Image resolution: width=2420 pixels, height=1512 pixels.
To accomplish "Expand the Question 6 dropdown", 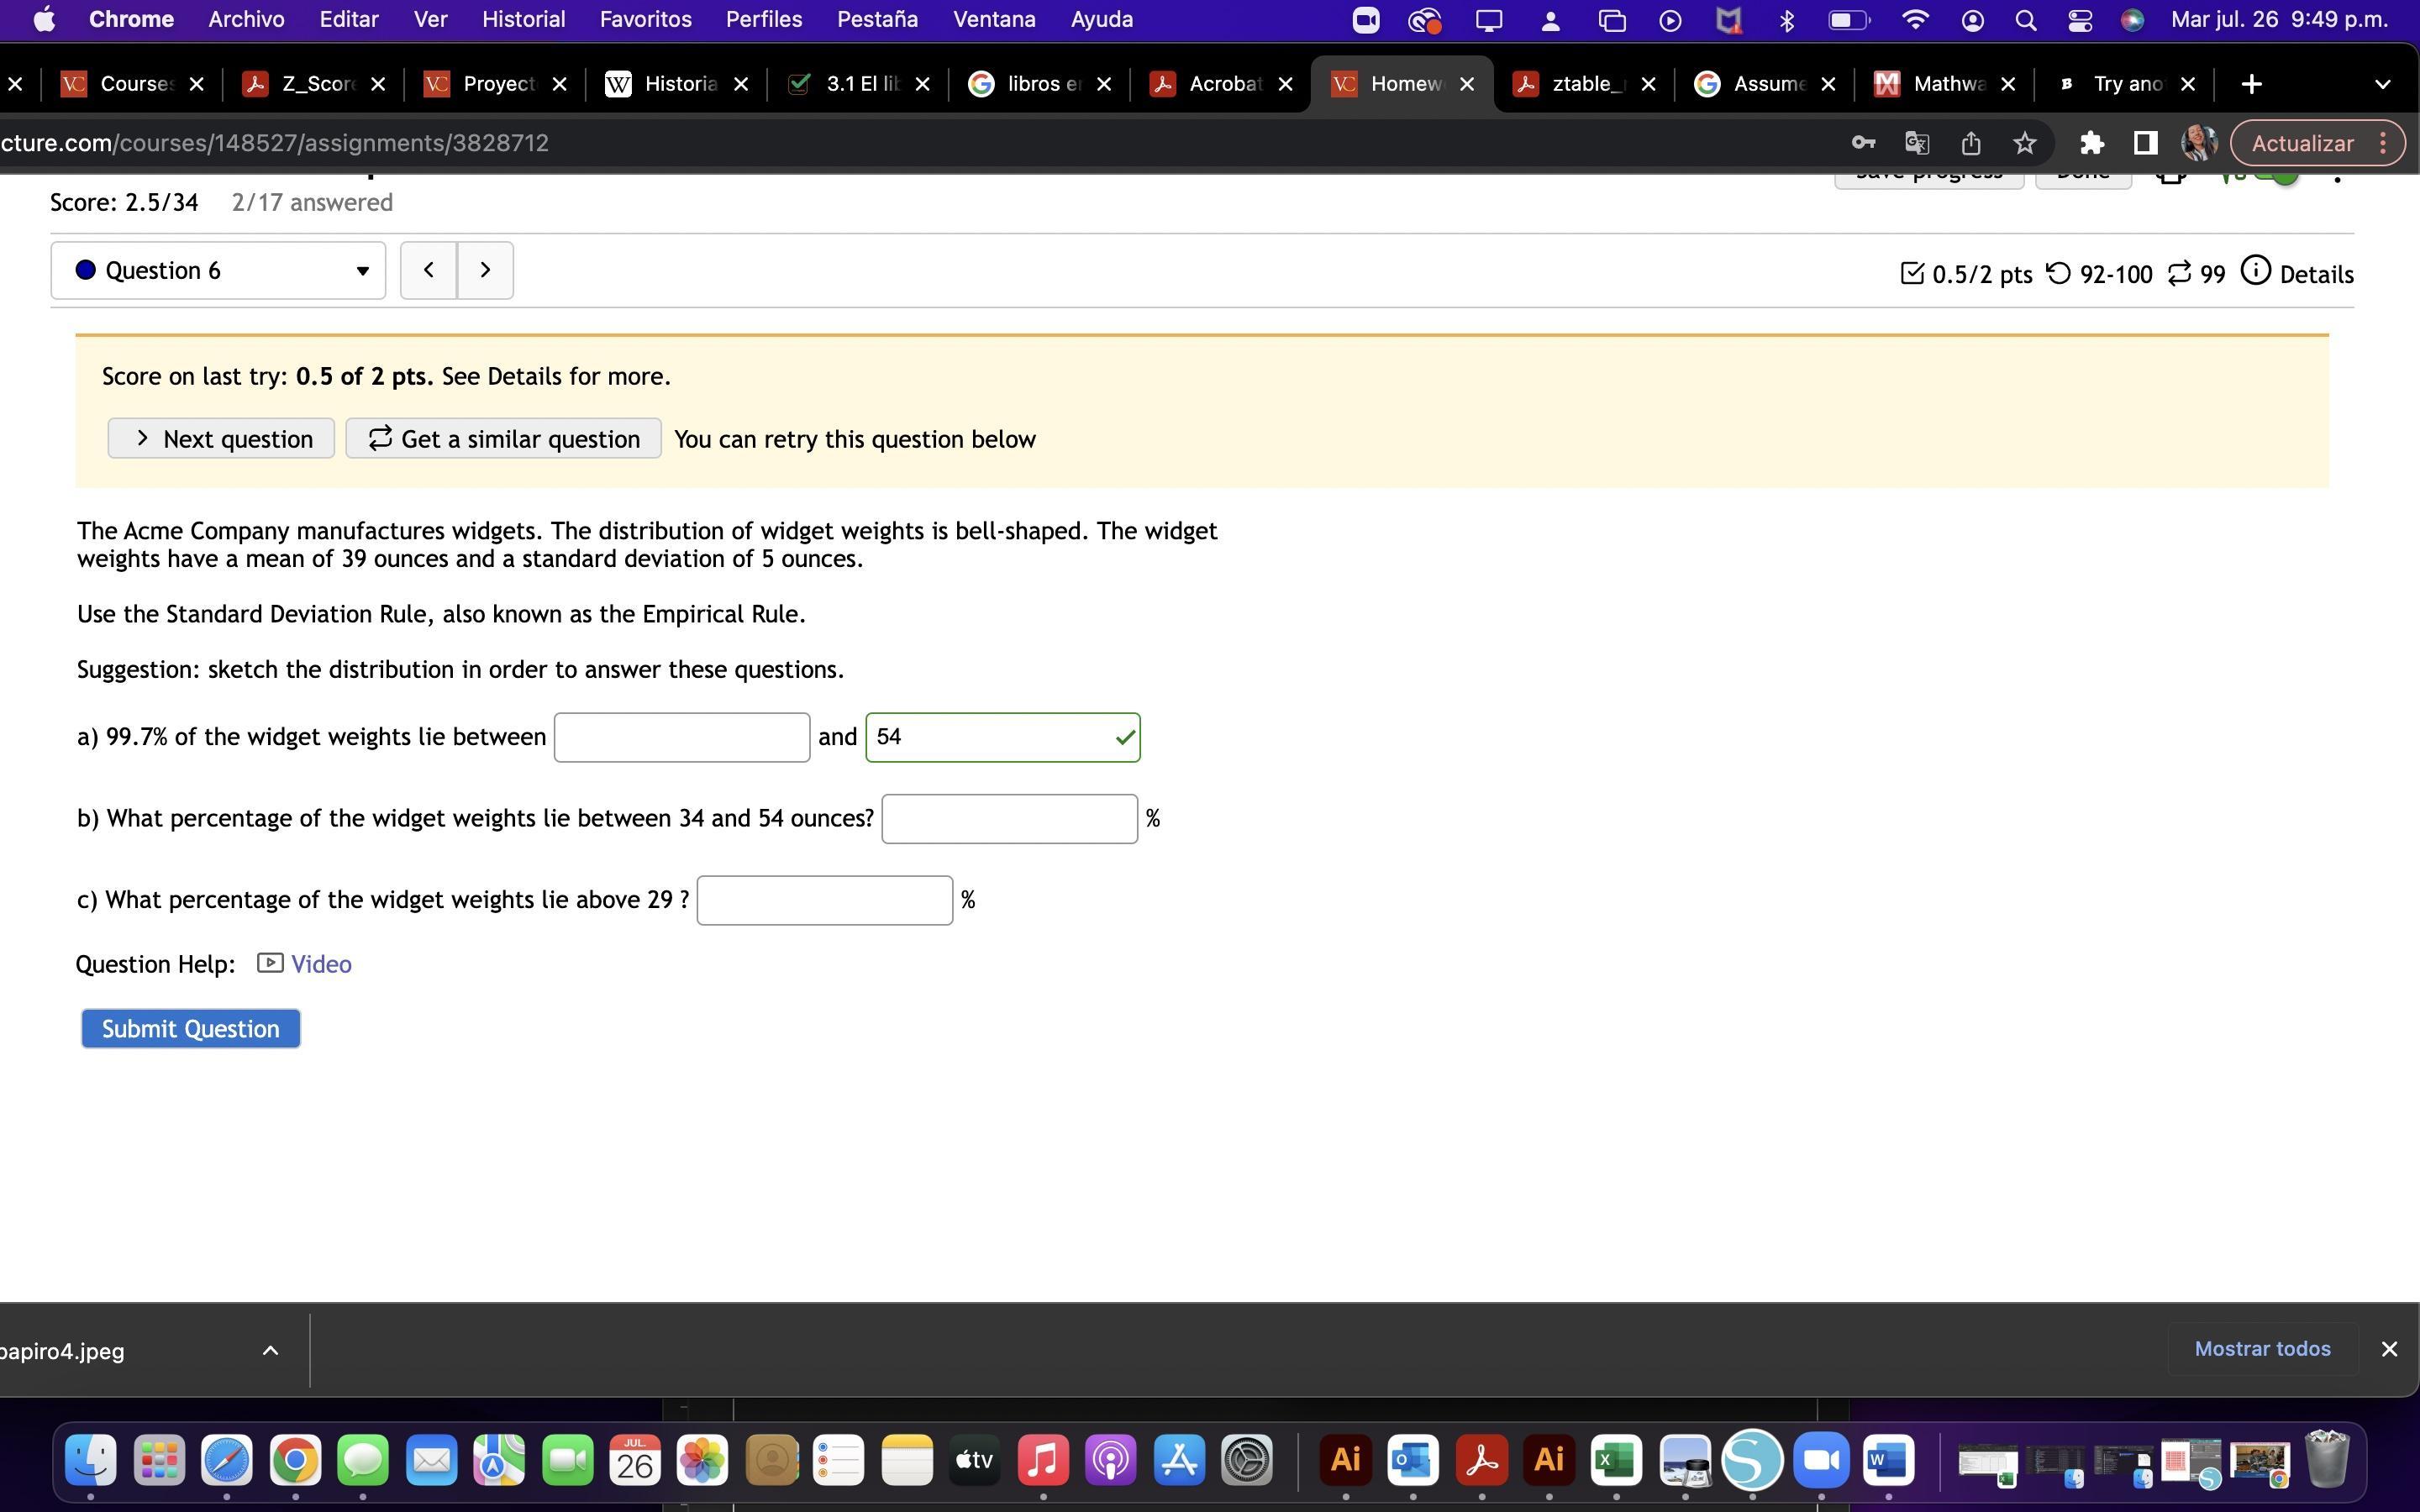I will pos(218,270).
